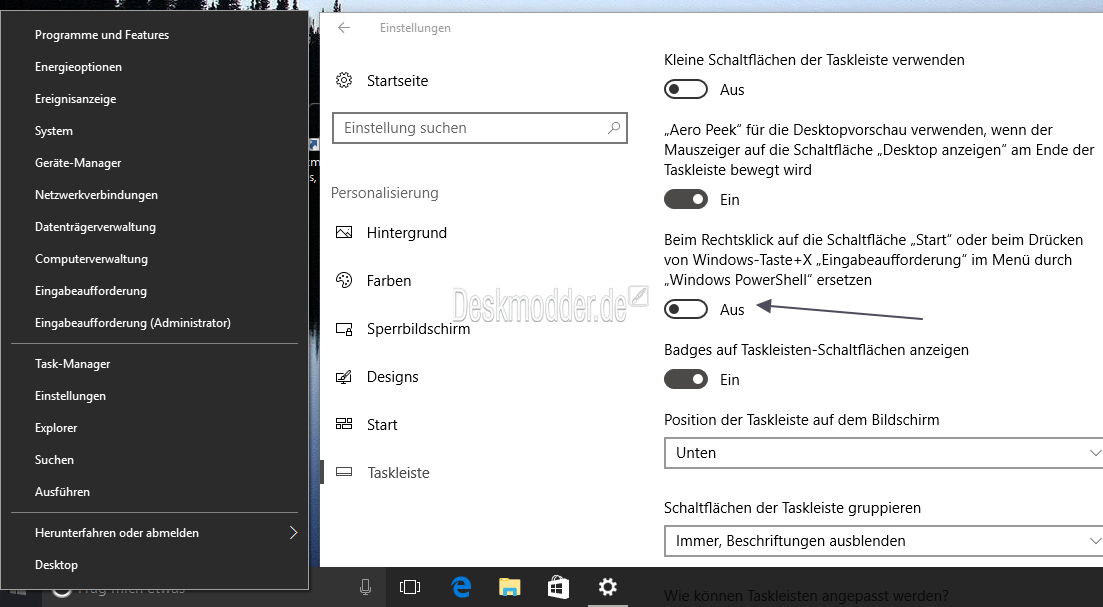Screen dimensions: 1103x607
Task: Open the taskbar position dropdown showing Unten
Action: (884, 453)
